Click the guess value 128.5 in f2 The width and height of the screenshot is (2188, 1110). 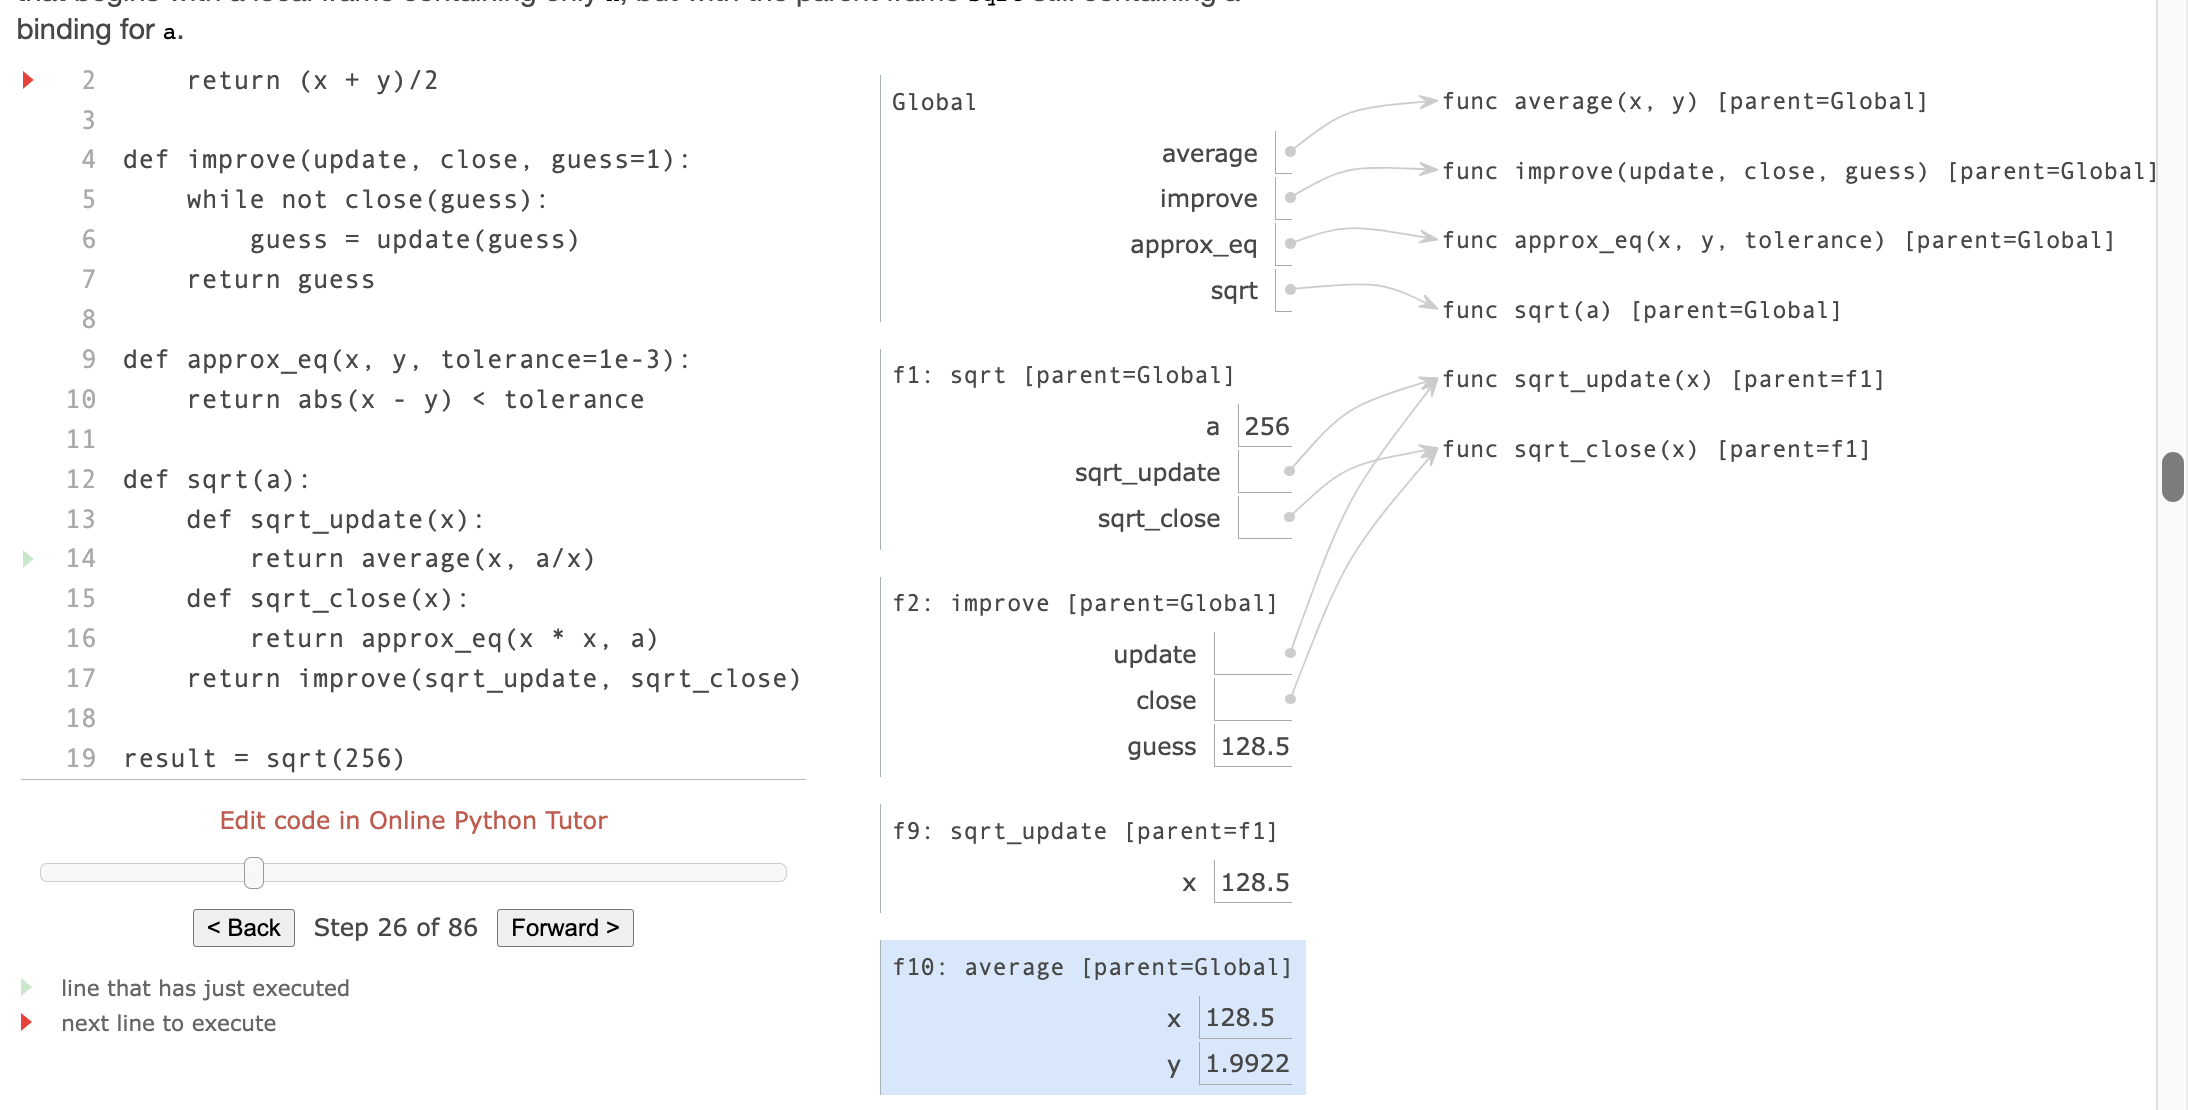point(1254,747)
